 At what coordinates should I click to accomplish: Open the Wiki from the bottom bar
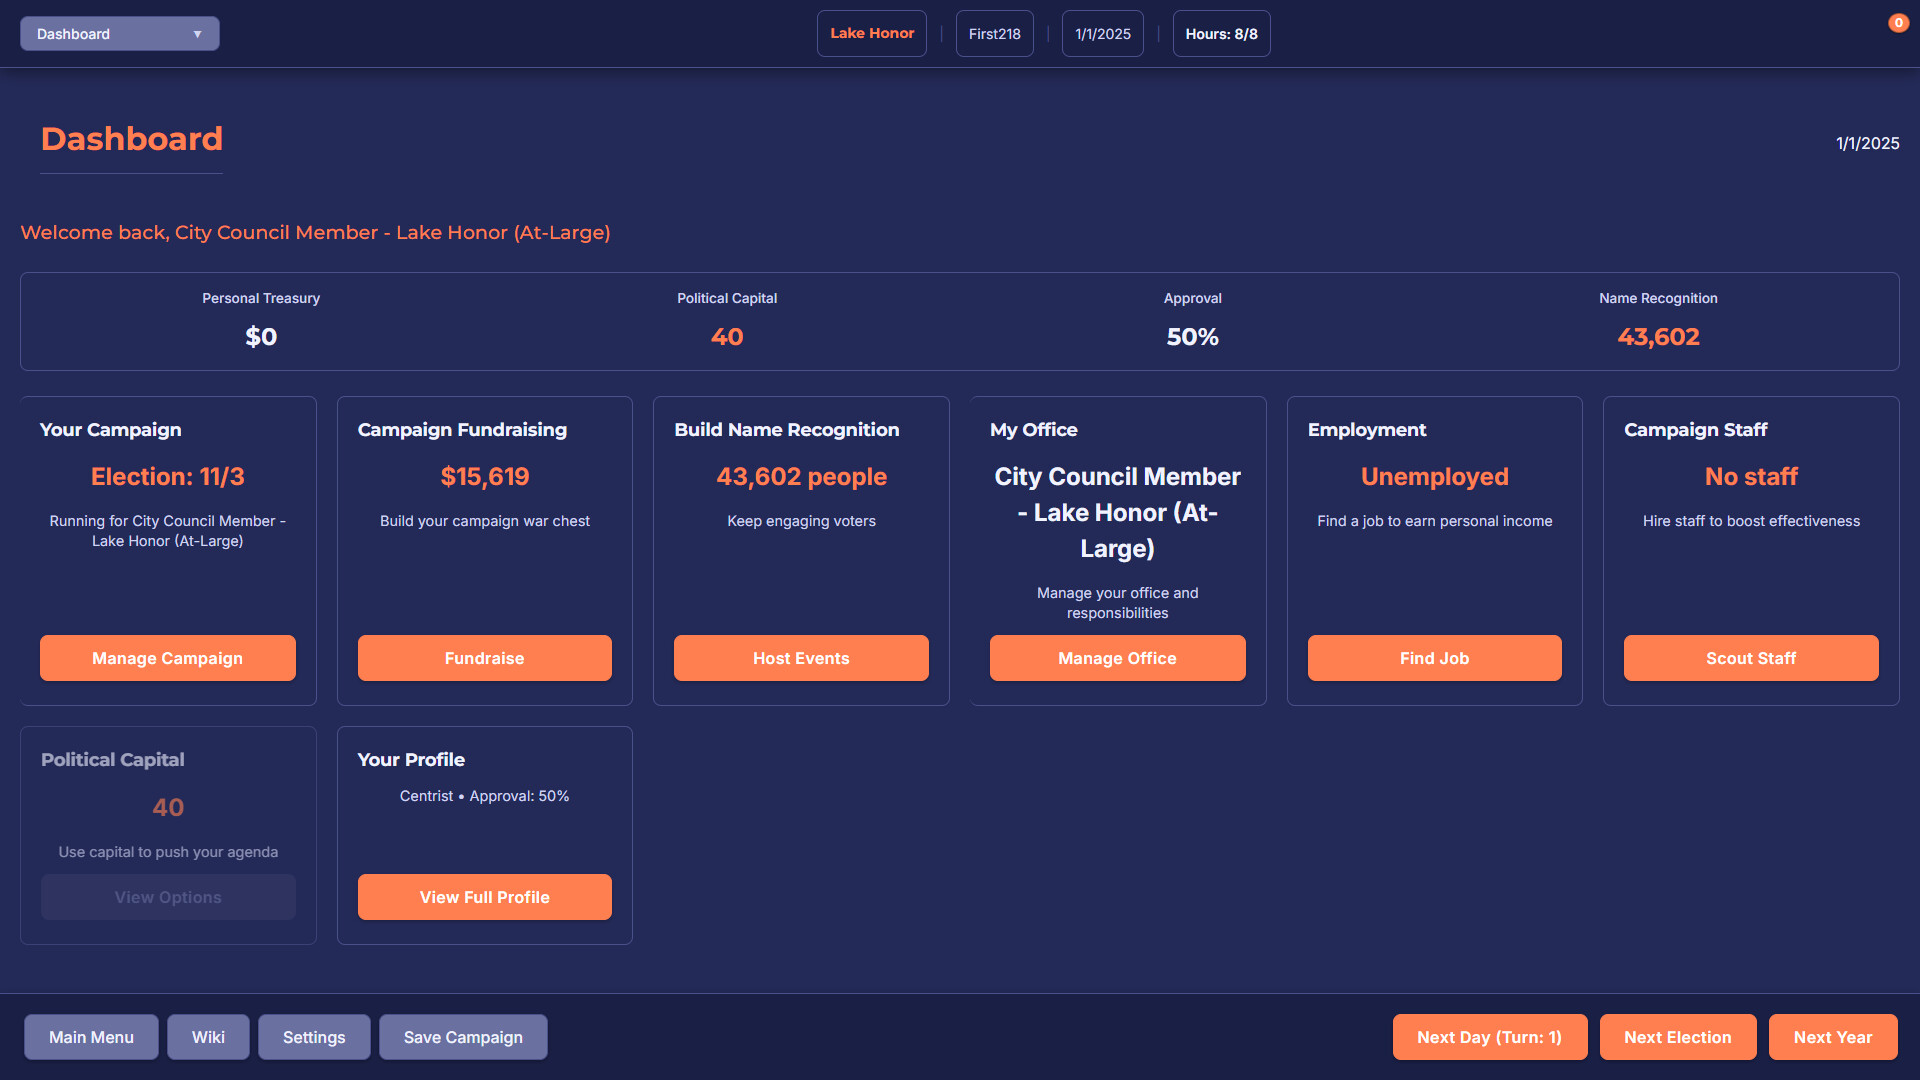208,1037
